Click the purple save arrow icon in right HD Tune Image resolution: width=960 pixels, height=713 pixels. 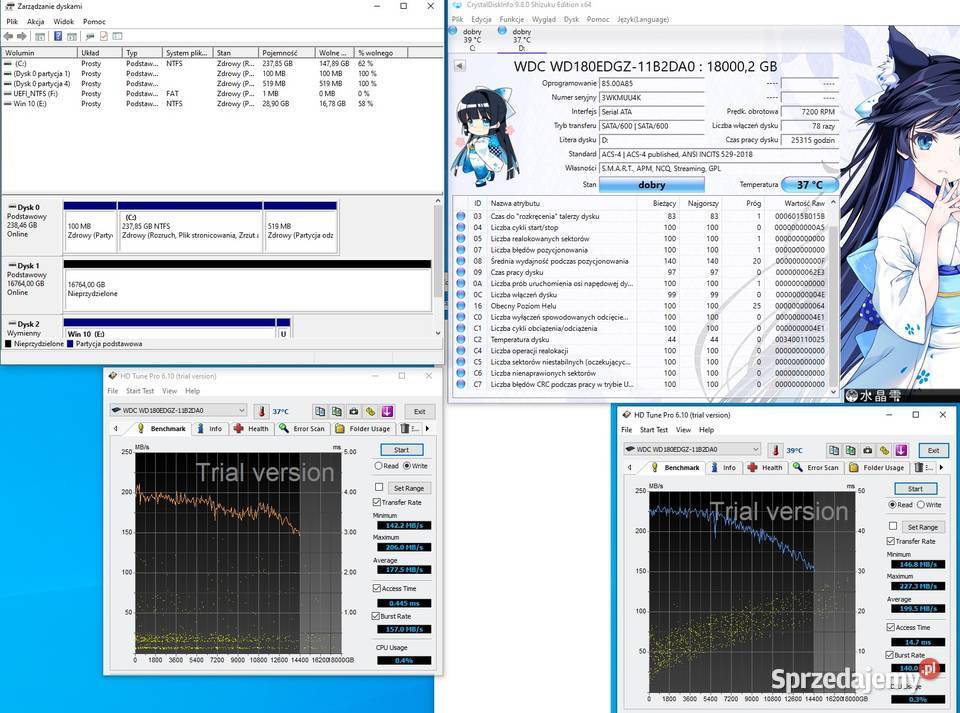901,450
